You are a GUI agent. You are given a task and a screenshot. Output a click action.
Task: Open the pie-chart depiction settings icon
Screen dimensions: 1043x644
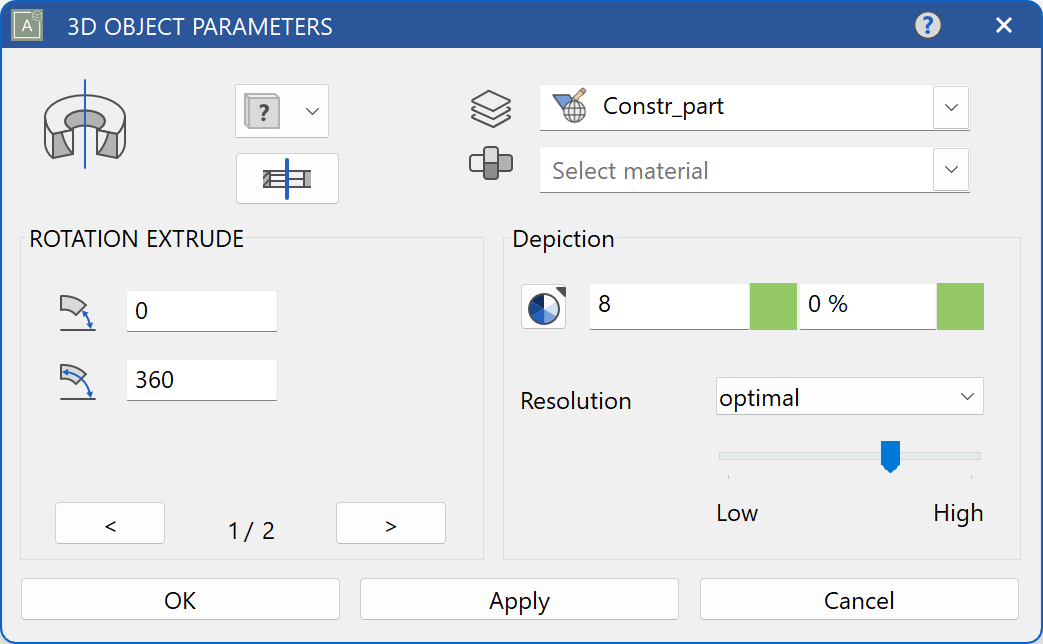pyautogui.click(x=542, y=307)
